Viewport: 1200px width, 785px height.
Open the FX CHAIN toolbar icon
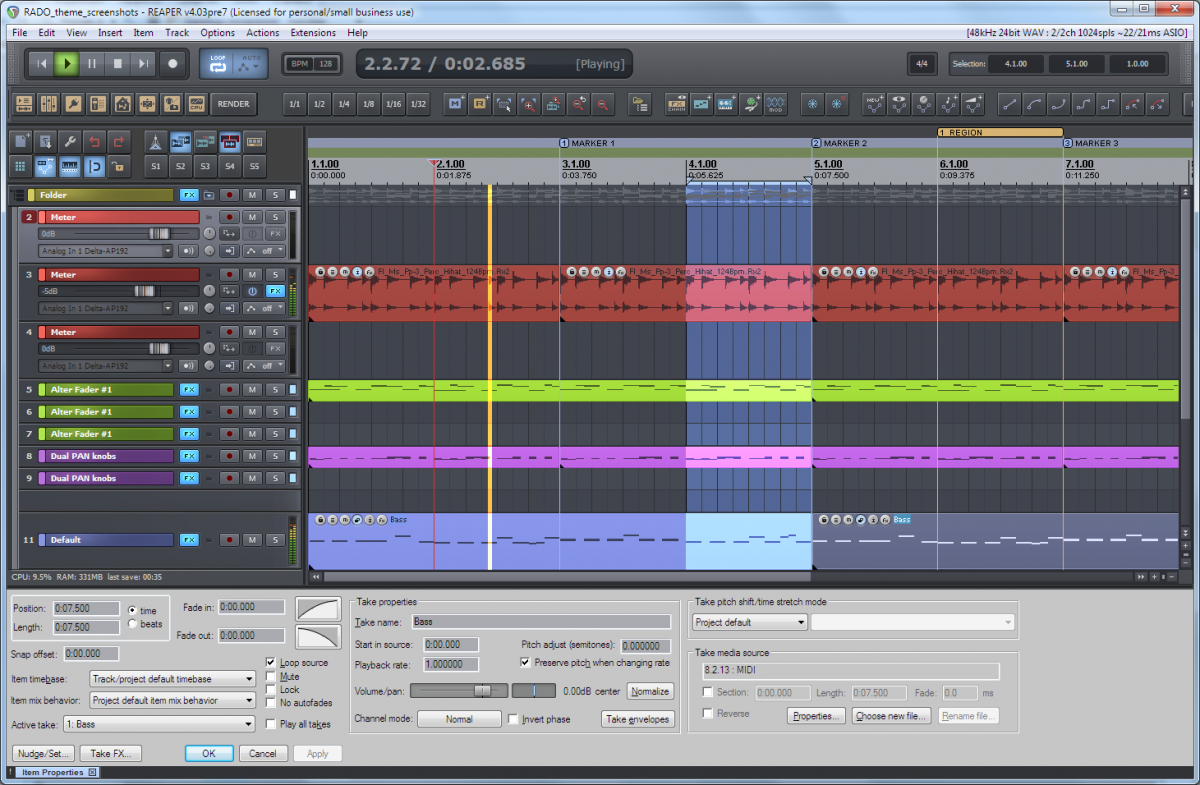click(x=677, y=104)
